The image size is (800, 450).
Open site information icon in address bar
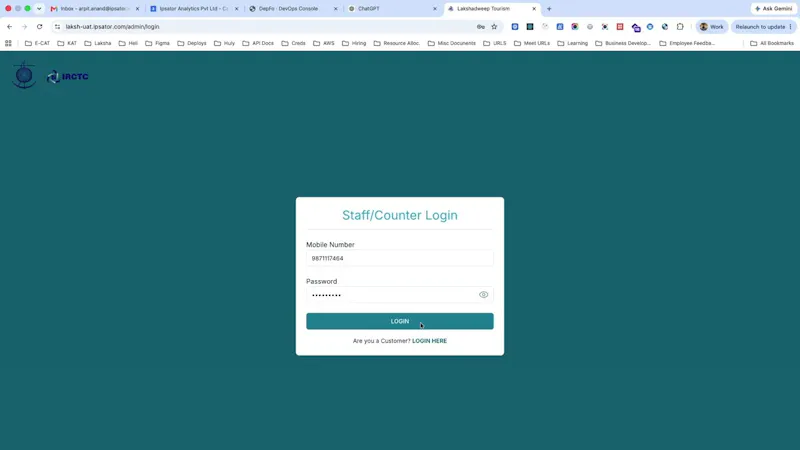[57, 27]
